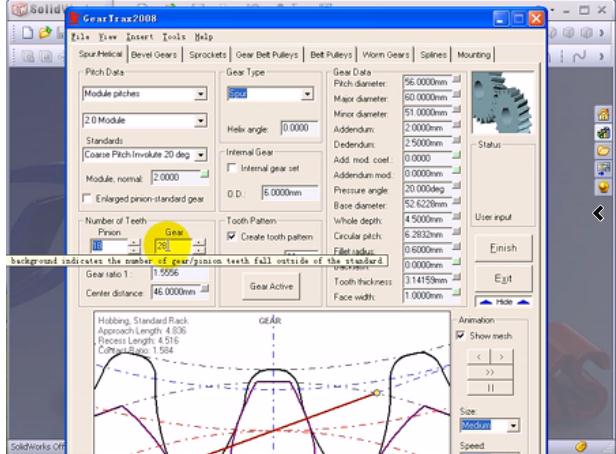Open the File menu in GearTrax
The image size is (616, 454).
[81, 37]
